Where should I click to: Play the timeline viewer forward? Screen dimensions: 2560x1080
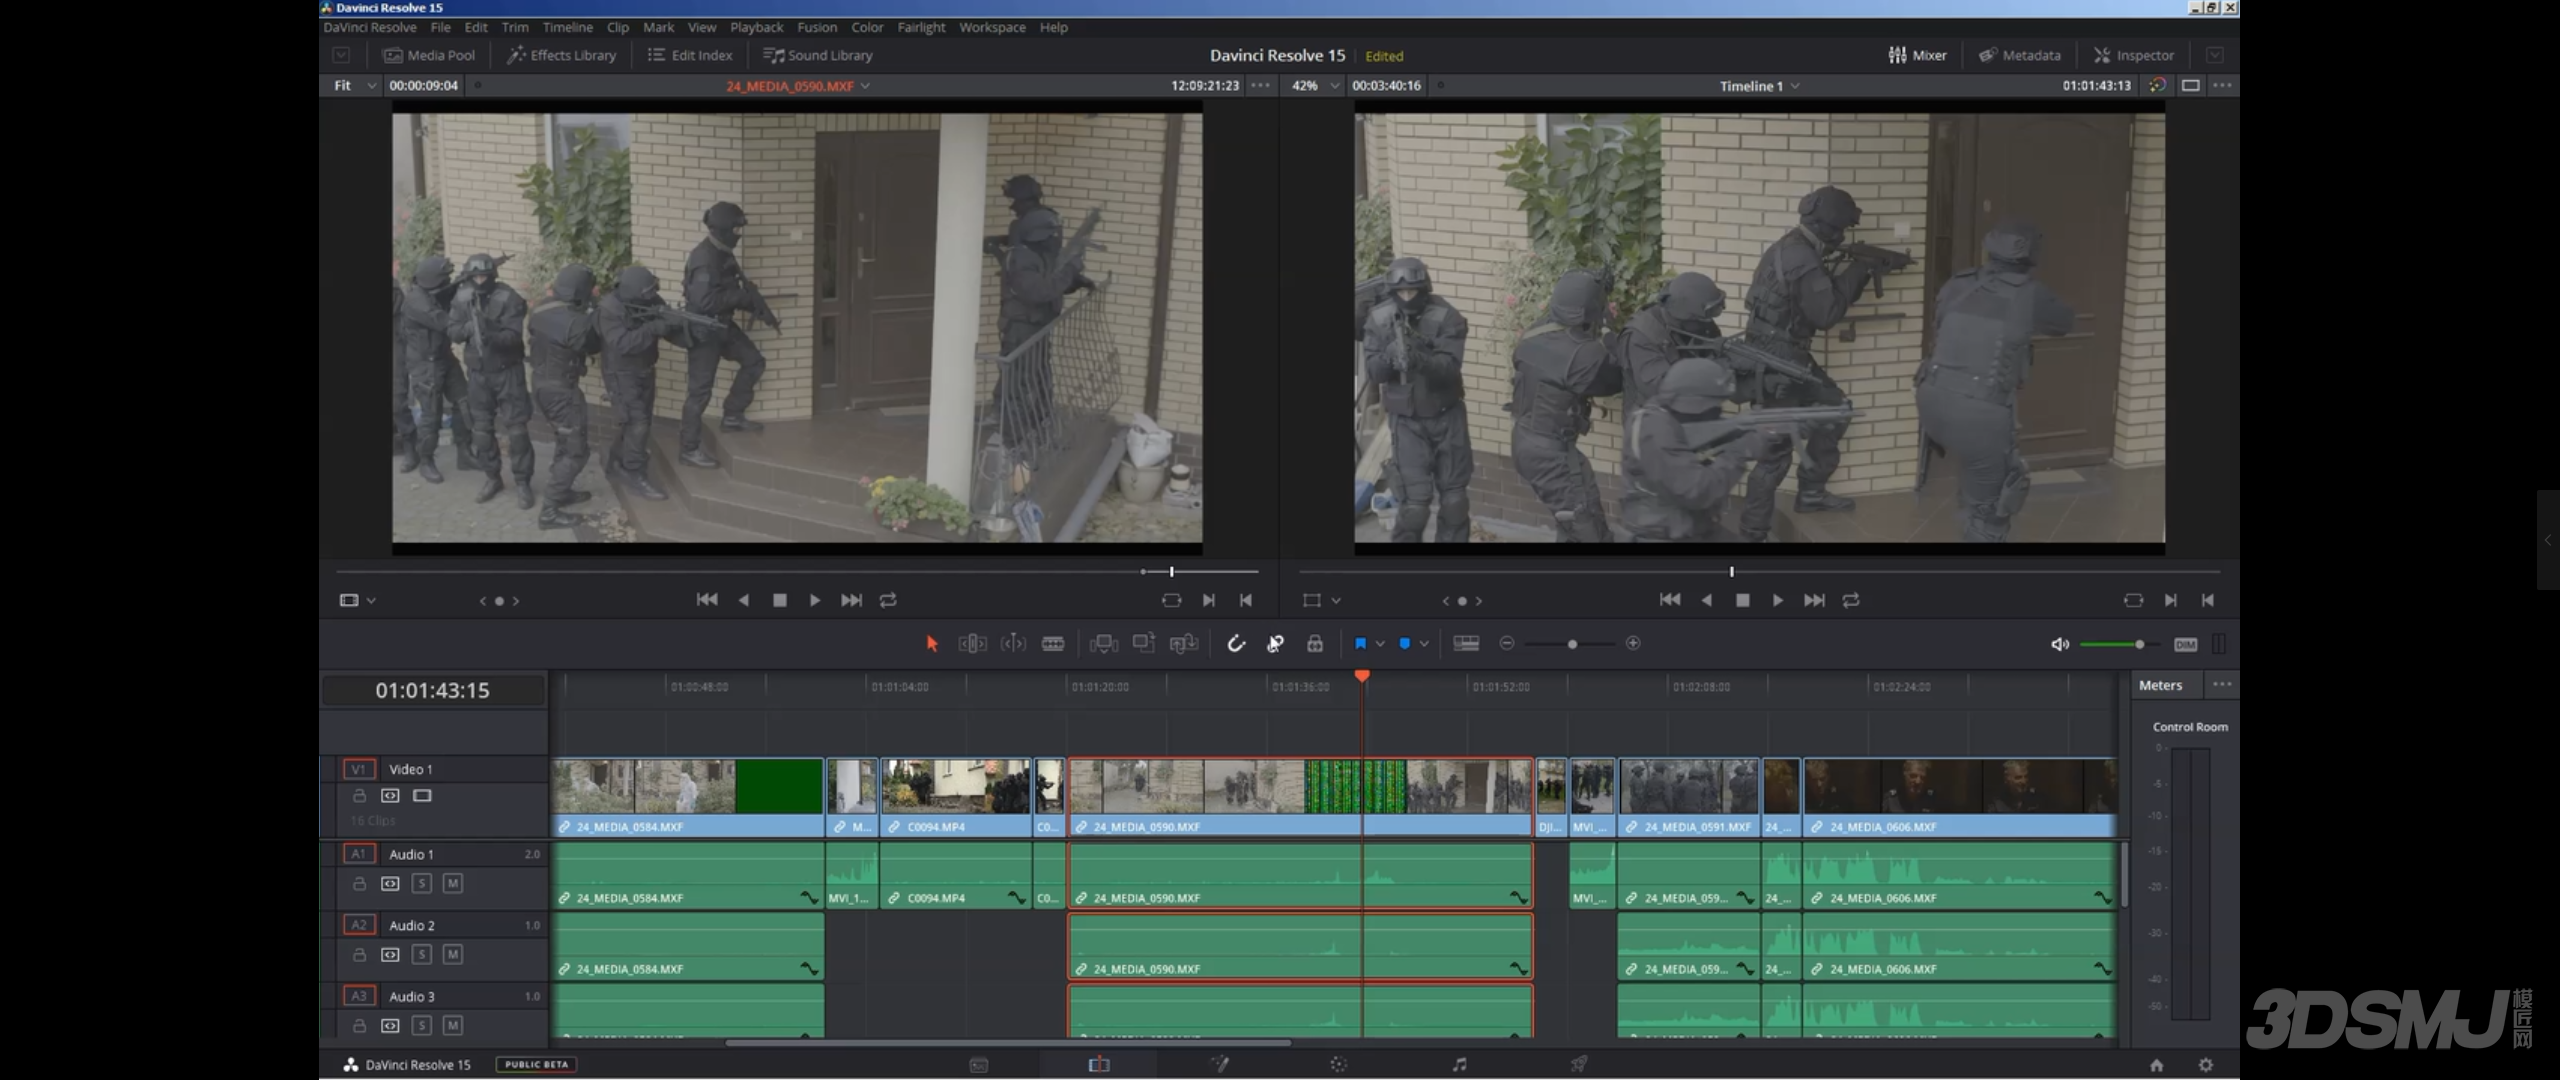(x=1777, y=600)
